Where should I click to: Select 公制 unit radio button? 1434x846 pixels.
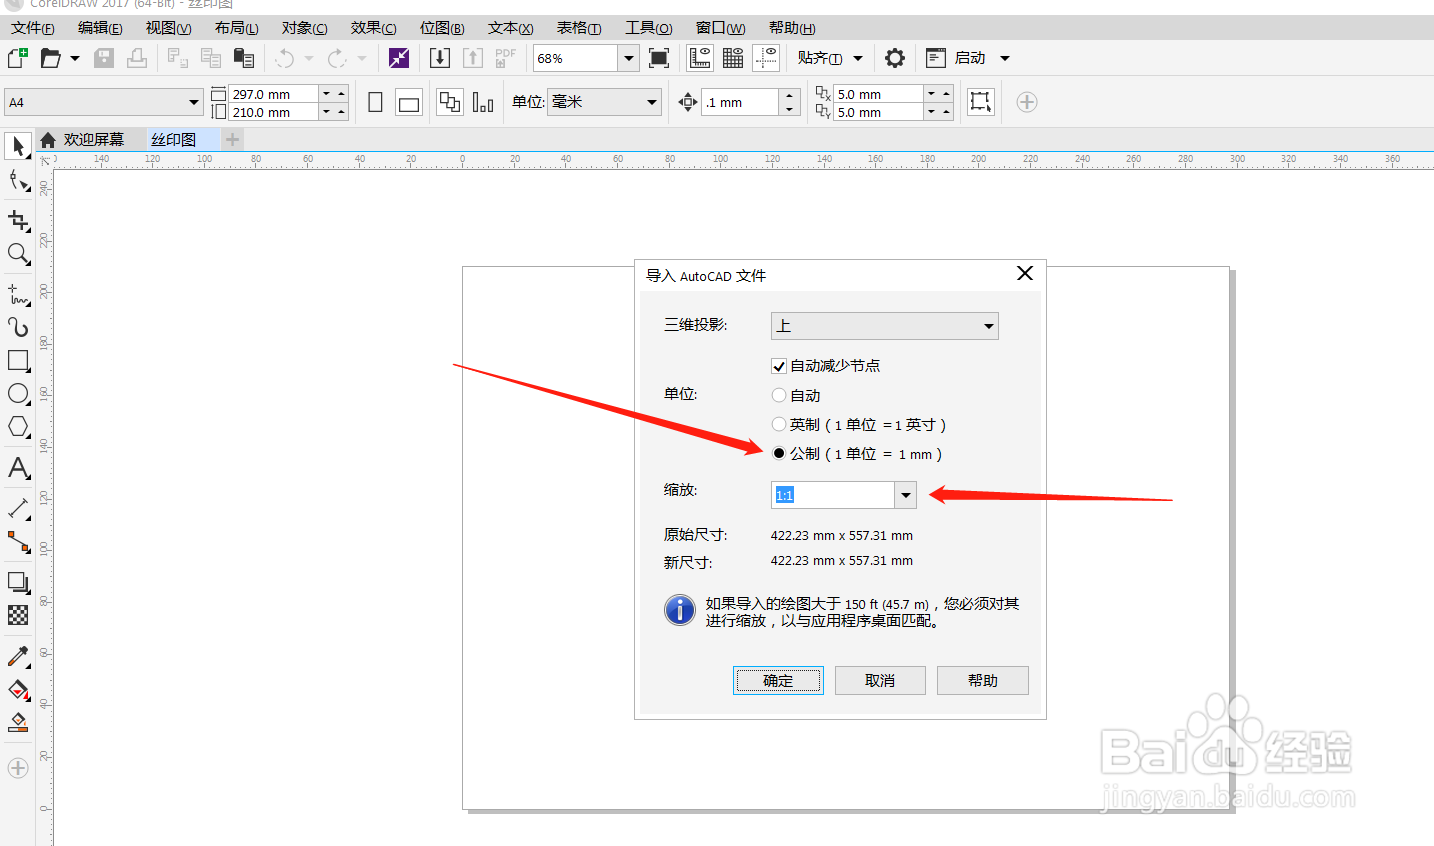[x=779, y=453]
